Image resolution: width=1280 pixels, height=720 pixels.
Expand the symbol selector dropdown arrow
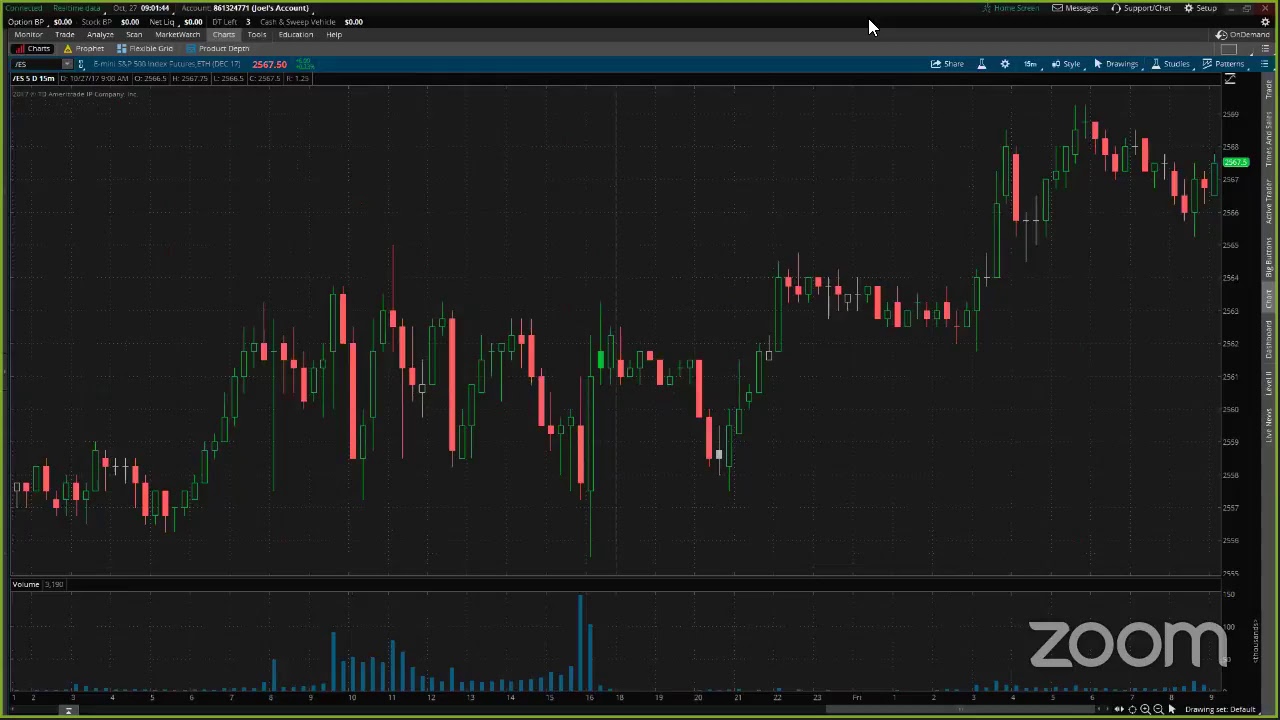click(67, 64)
